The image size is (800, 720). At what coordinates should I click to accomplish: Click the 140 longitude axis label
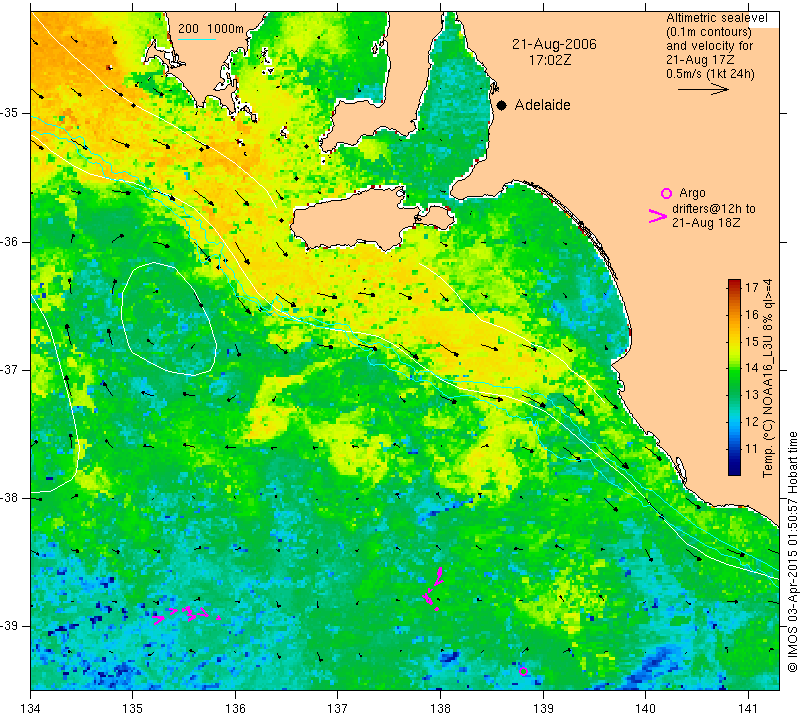645,708
